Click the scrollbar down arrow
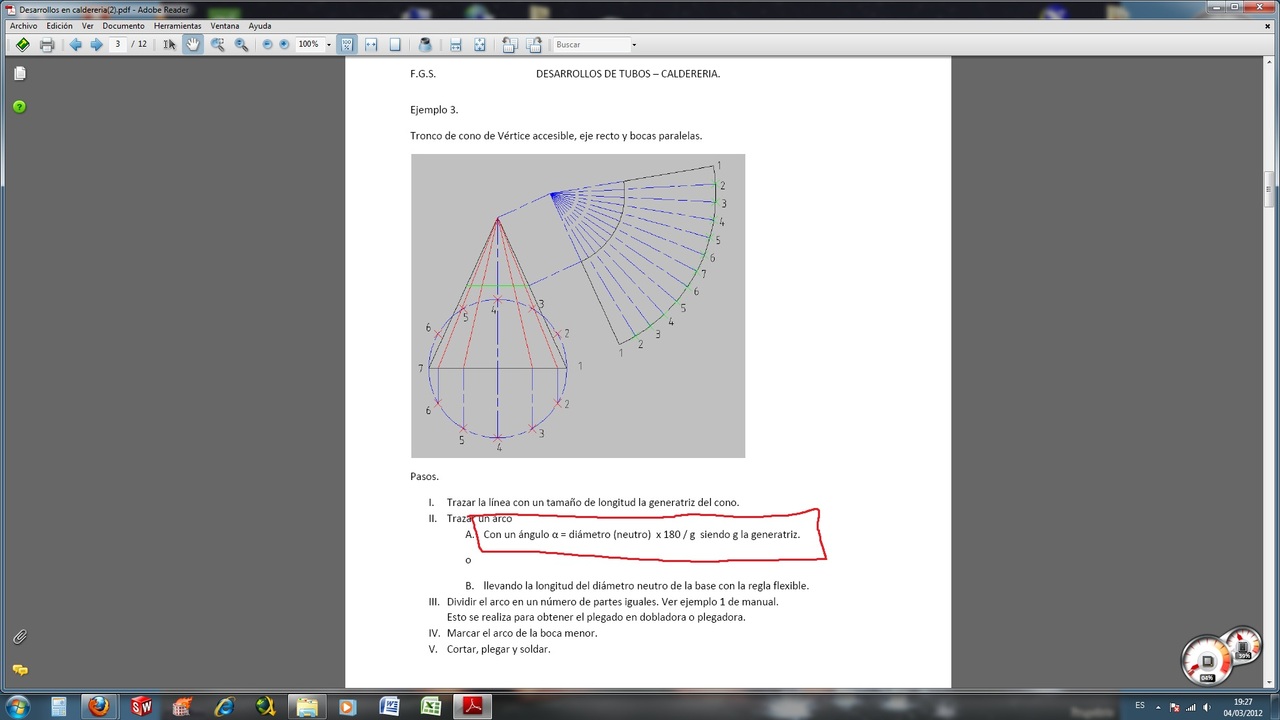 1269,682
